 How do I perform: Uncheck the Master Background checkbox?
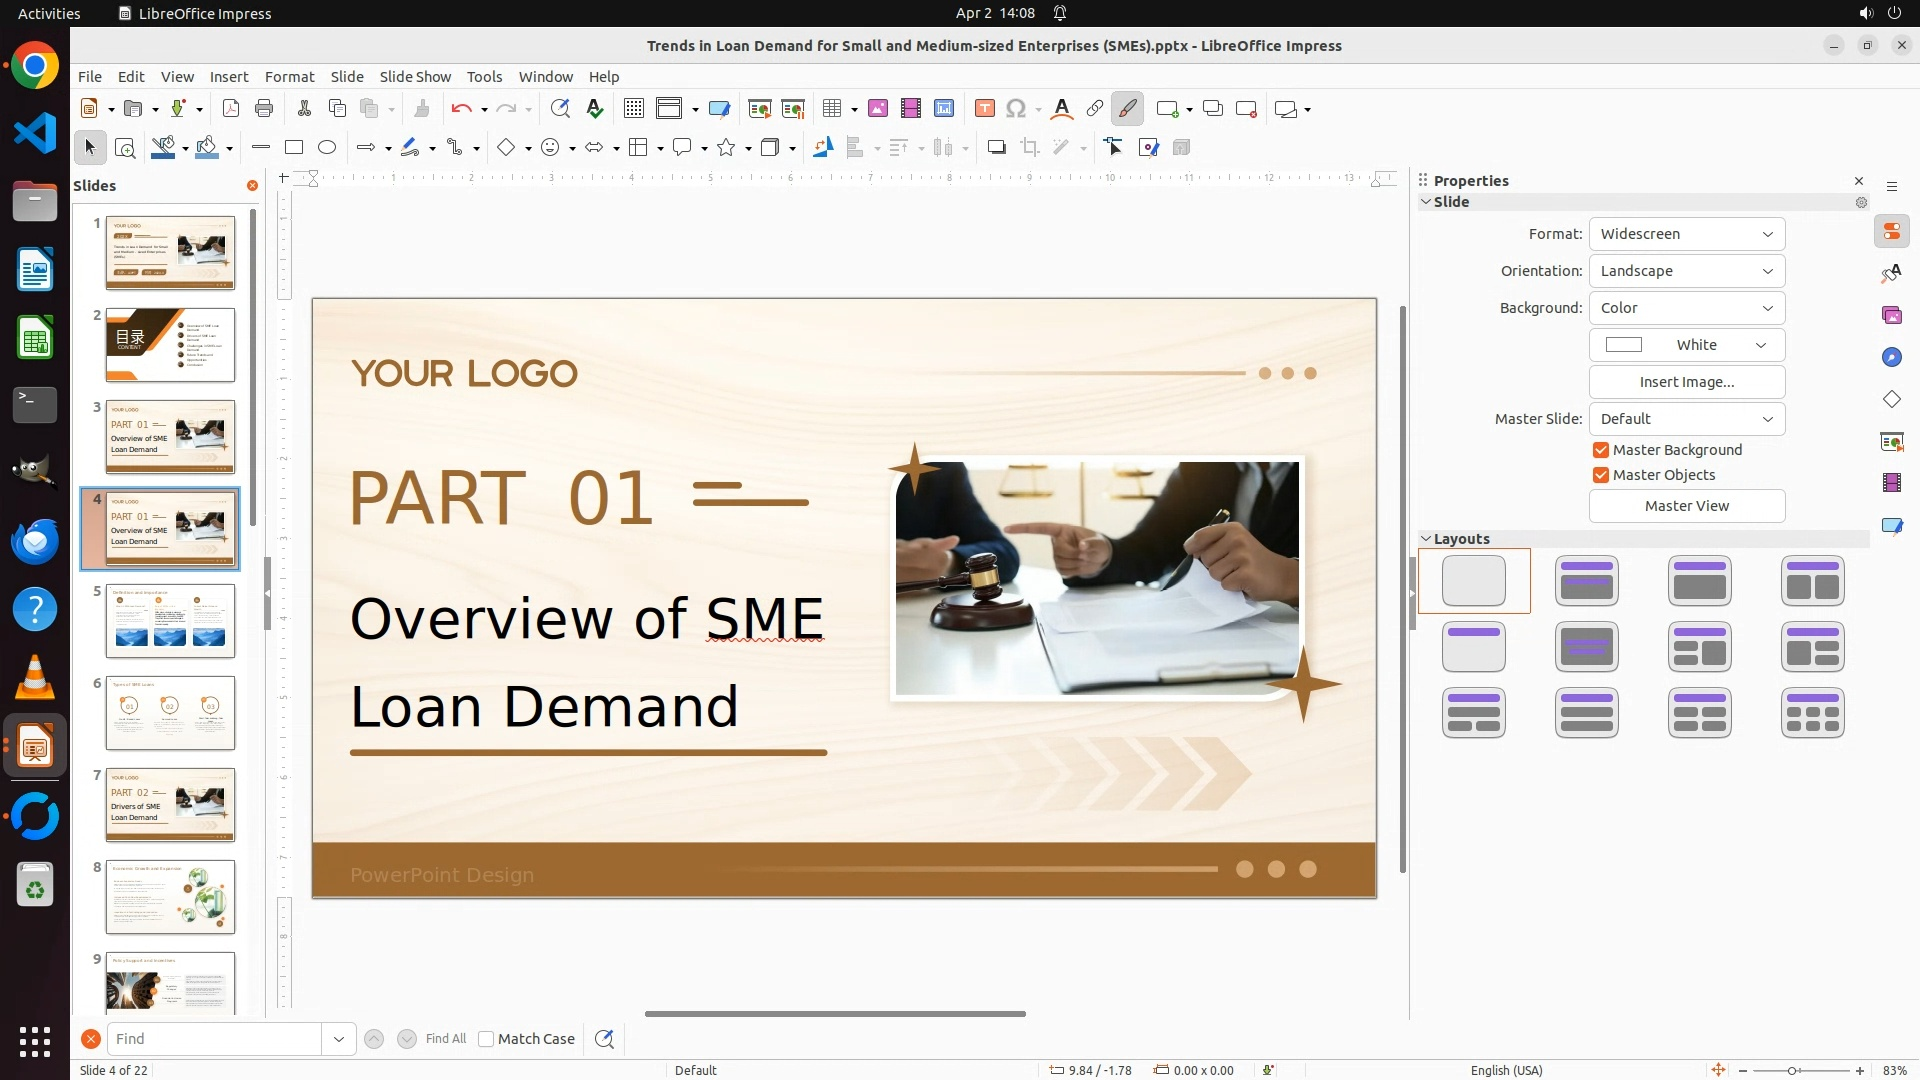tap(1601, 450)
